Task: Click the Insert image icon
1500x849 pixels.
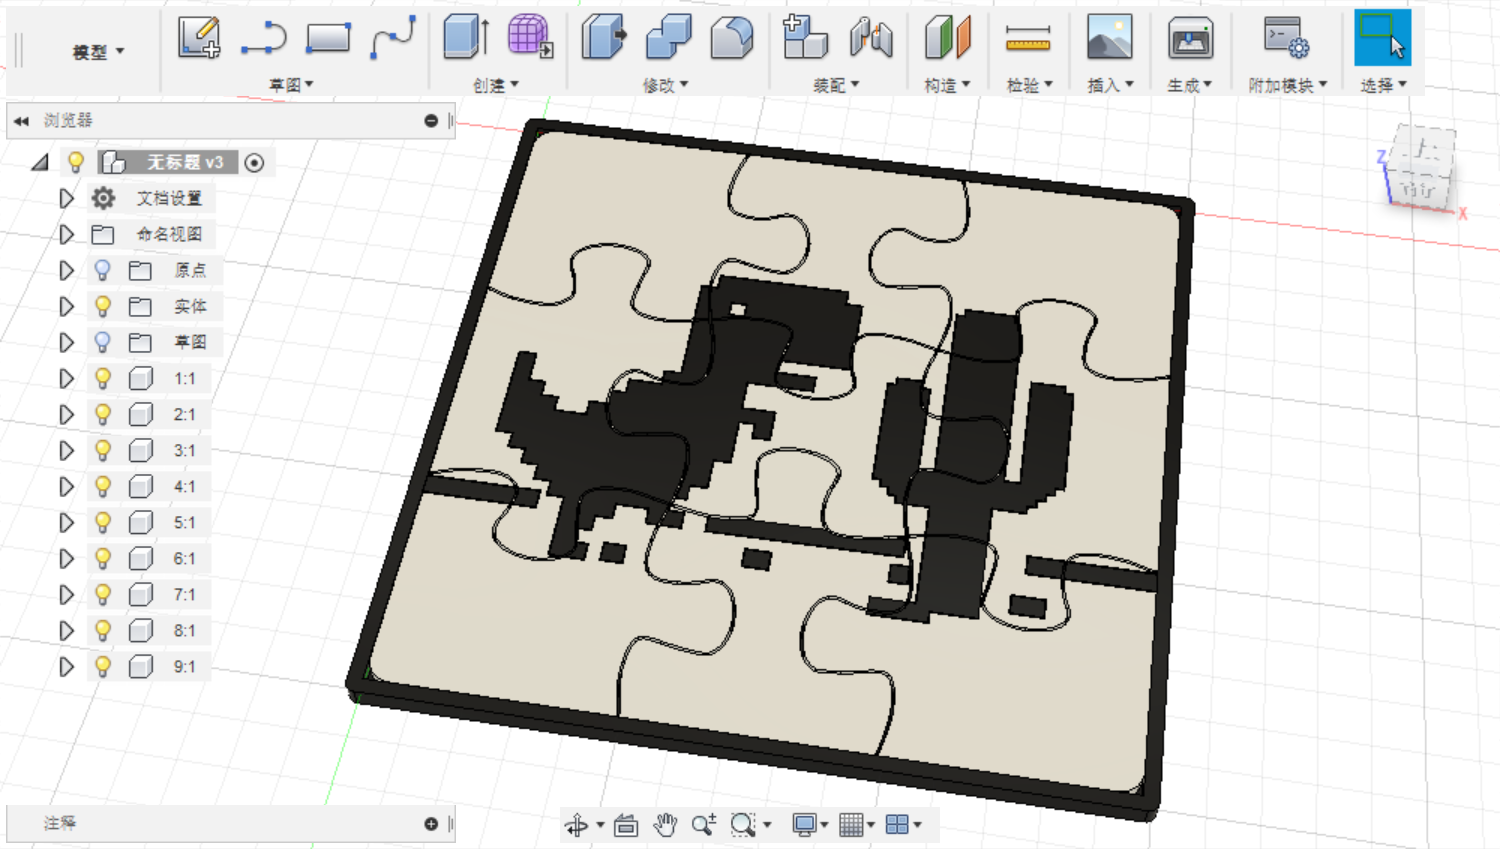Action: click(1110, 37)
